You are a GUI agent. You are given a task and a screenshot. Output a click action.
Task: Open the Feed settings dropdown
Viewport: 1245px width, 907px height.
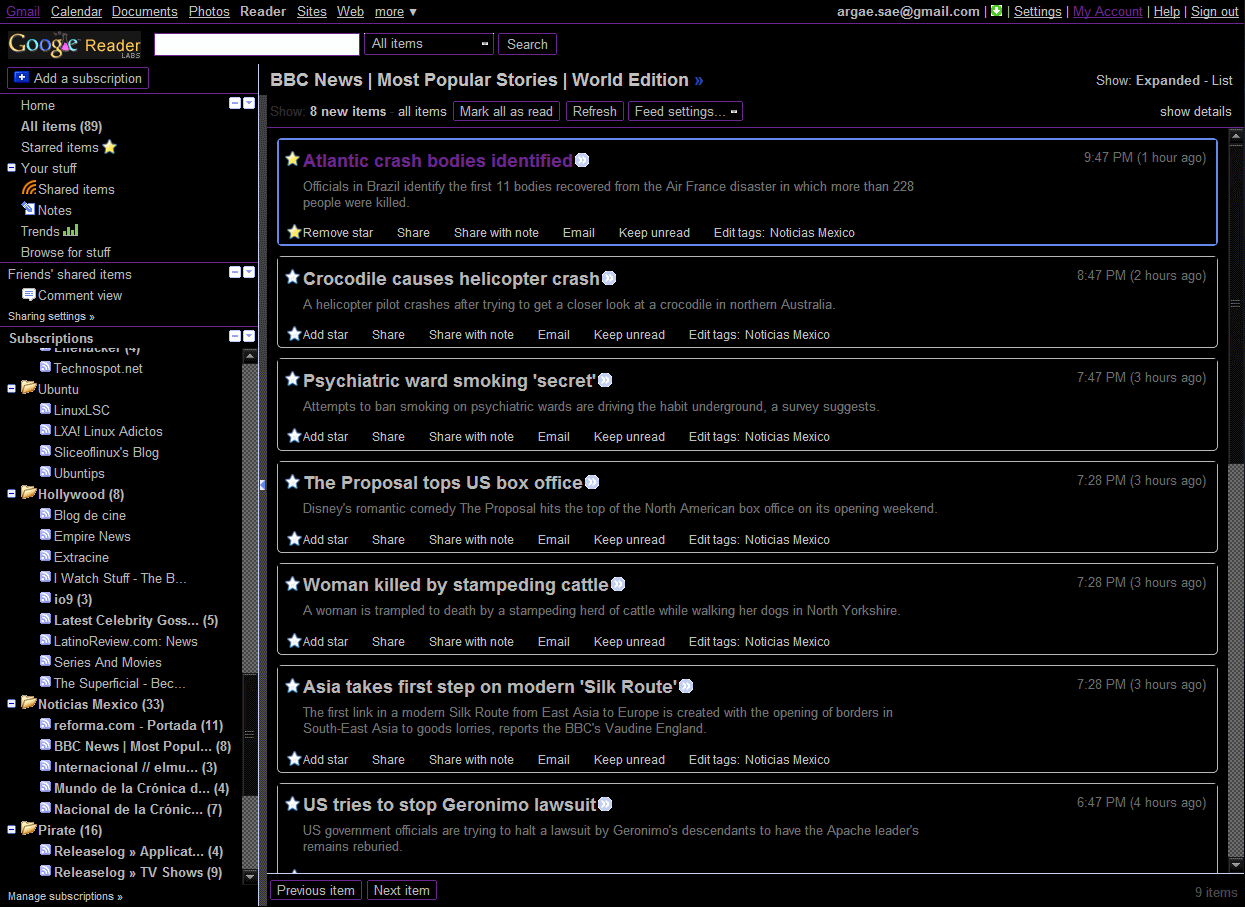tap(685, 111)
